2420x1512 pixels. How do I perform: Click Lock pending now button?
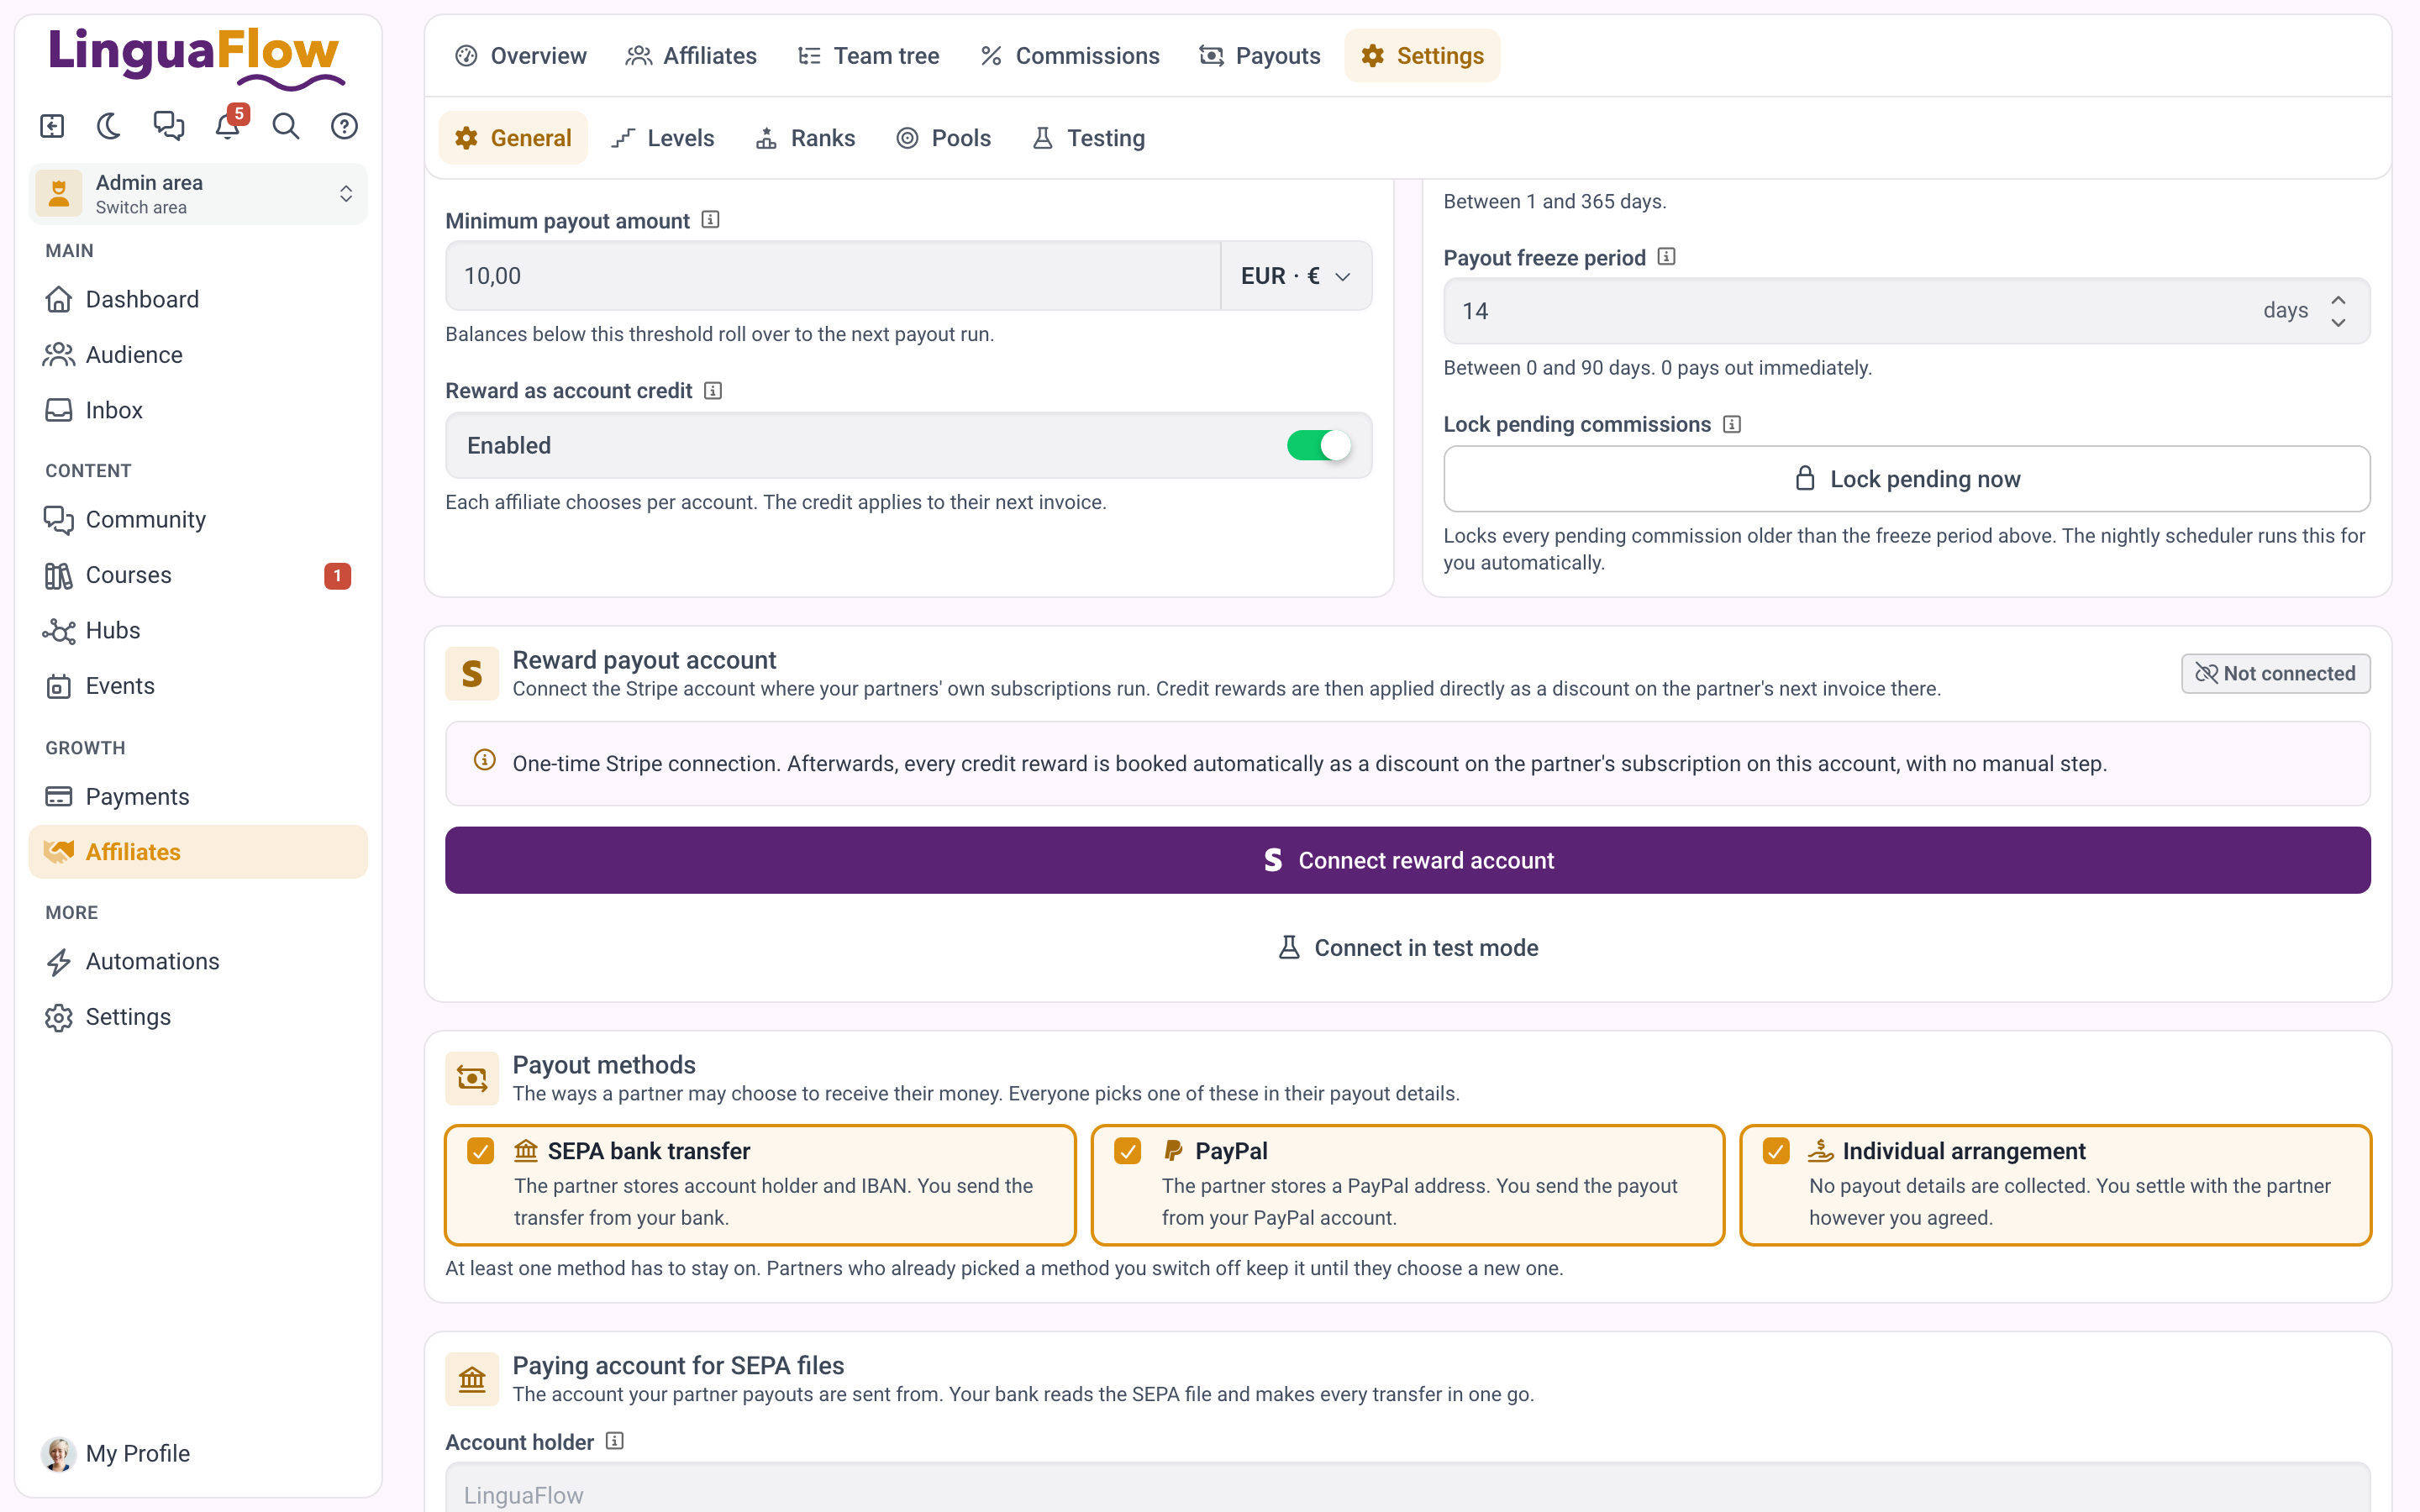click(1906, 479)
